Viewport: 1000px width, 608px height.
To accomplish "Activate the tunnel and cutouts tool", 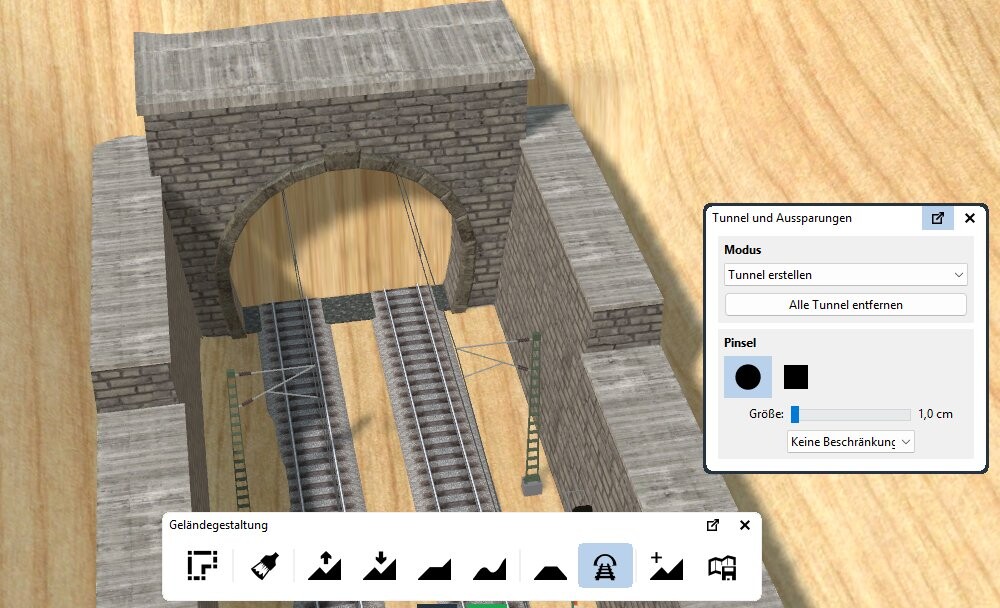I will (605, 565).
